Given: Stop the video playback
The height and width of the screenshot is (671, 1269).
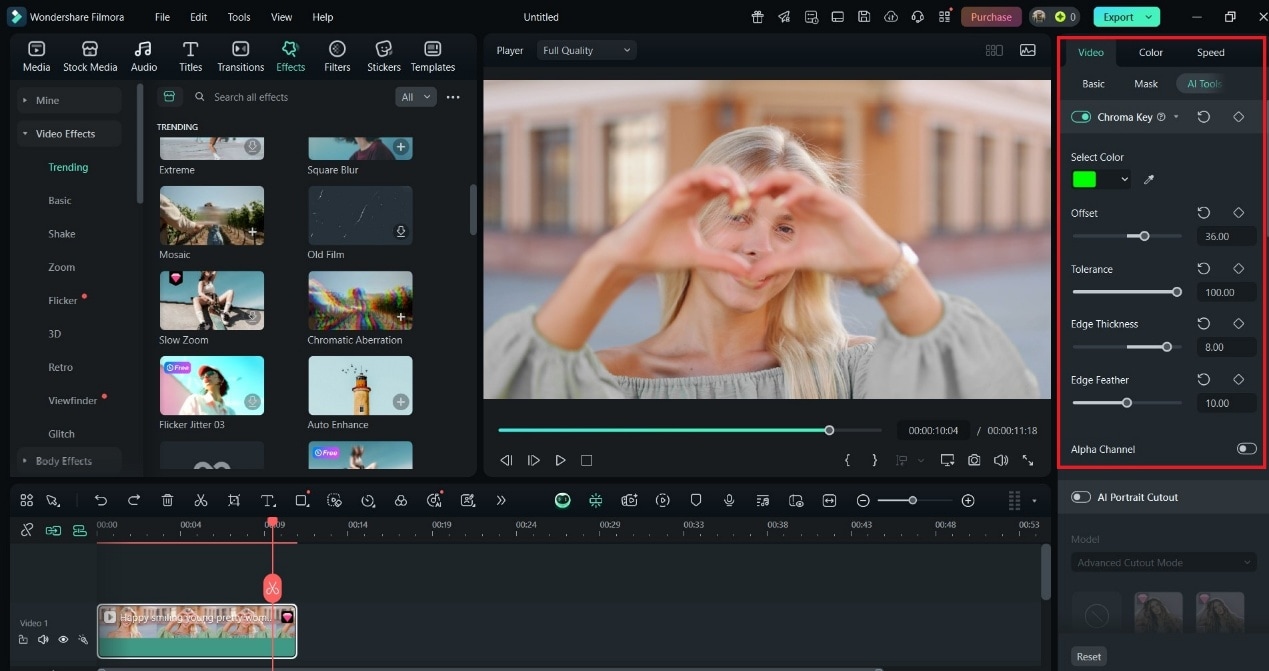Looking at the screenshot, I should pos(586,460).
